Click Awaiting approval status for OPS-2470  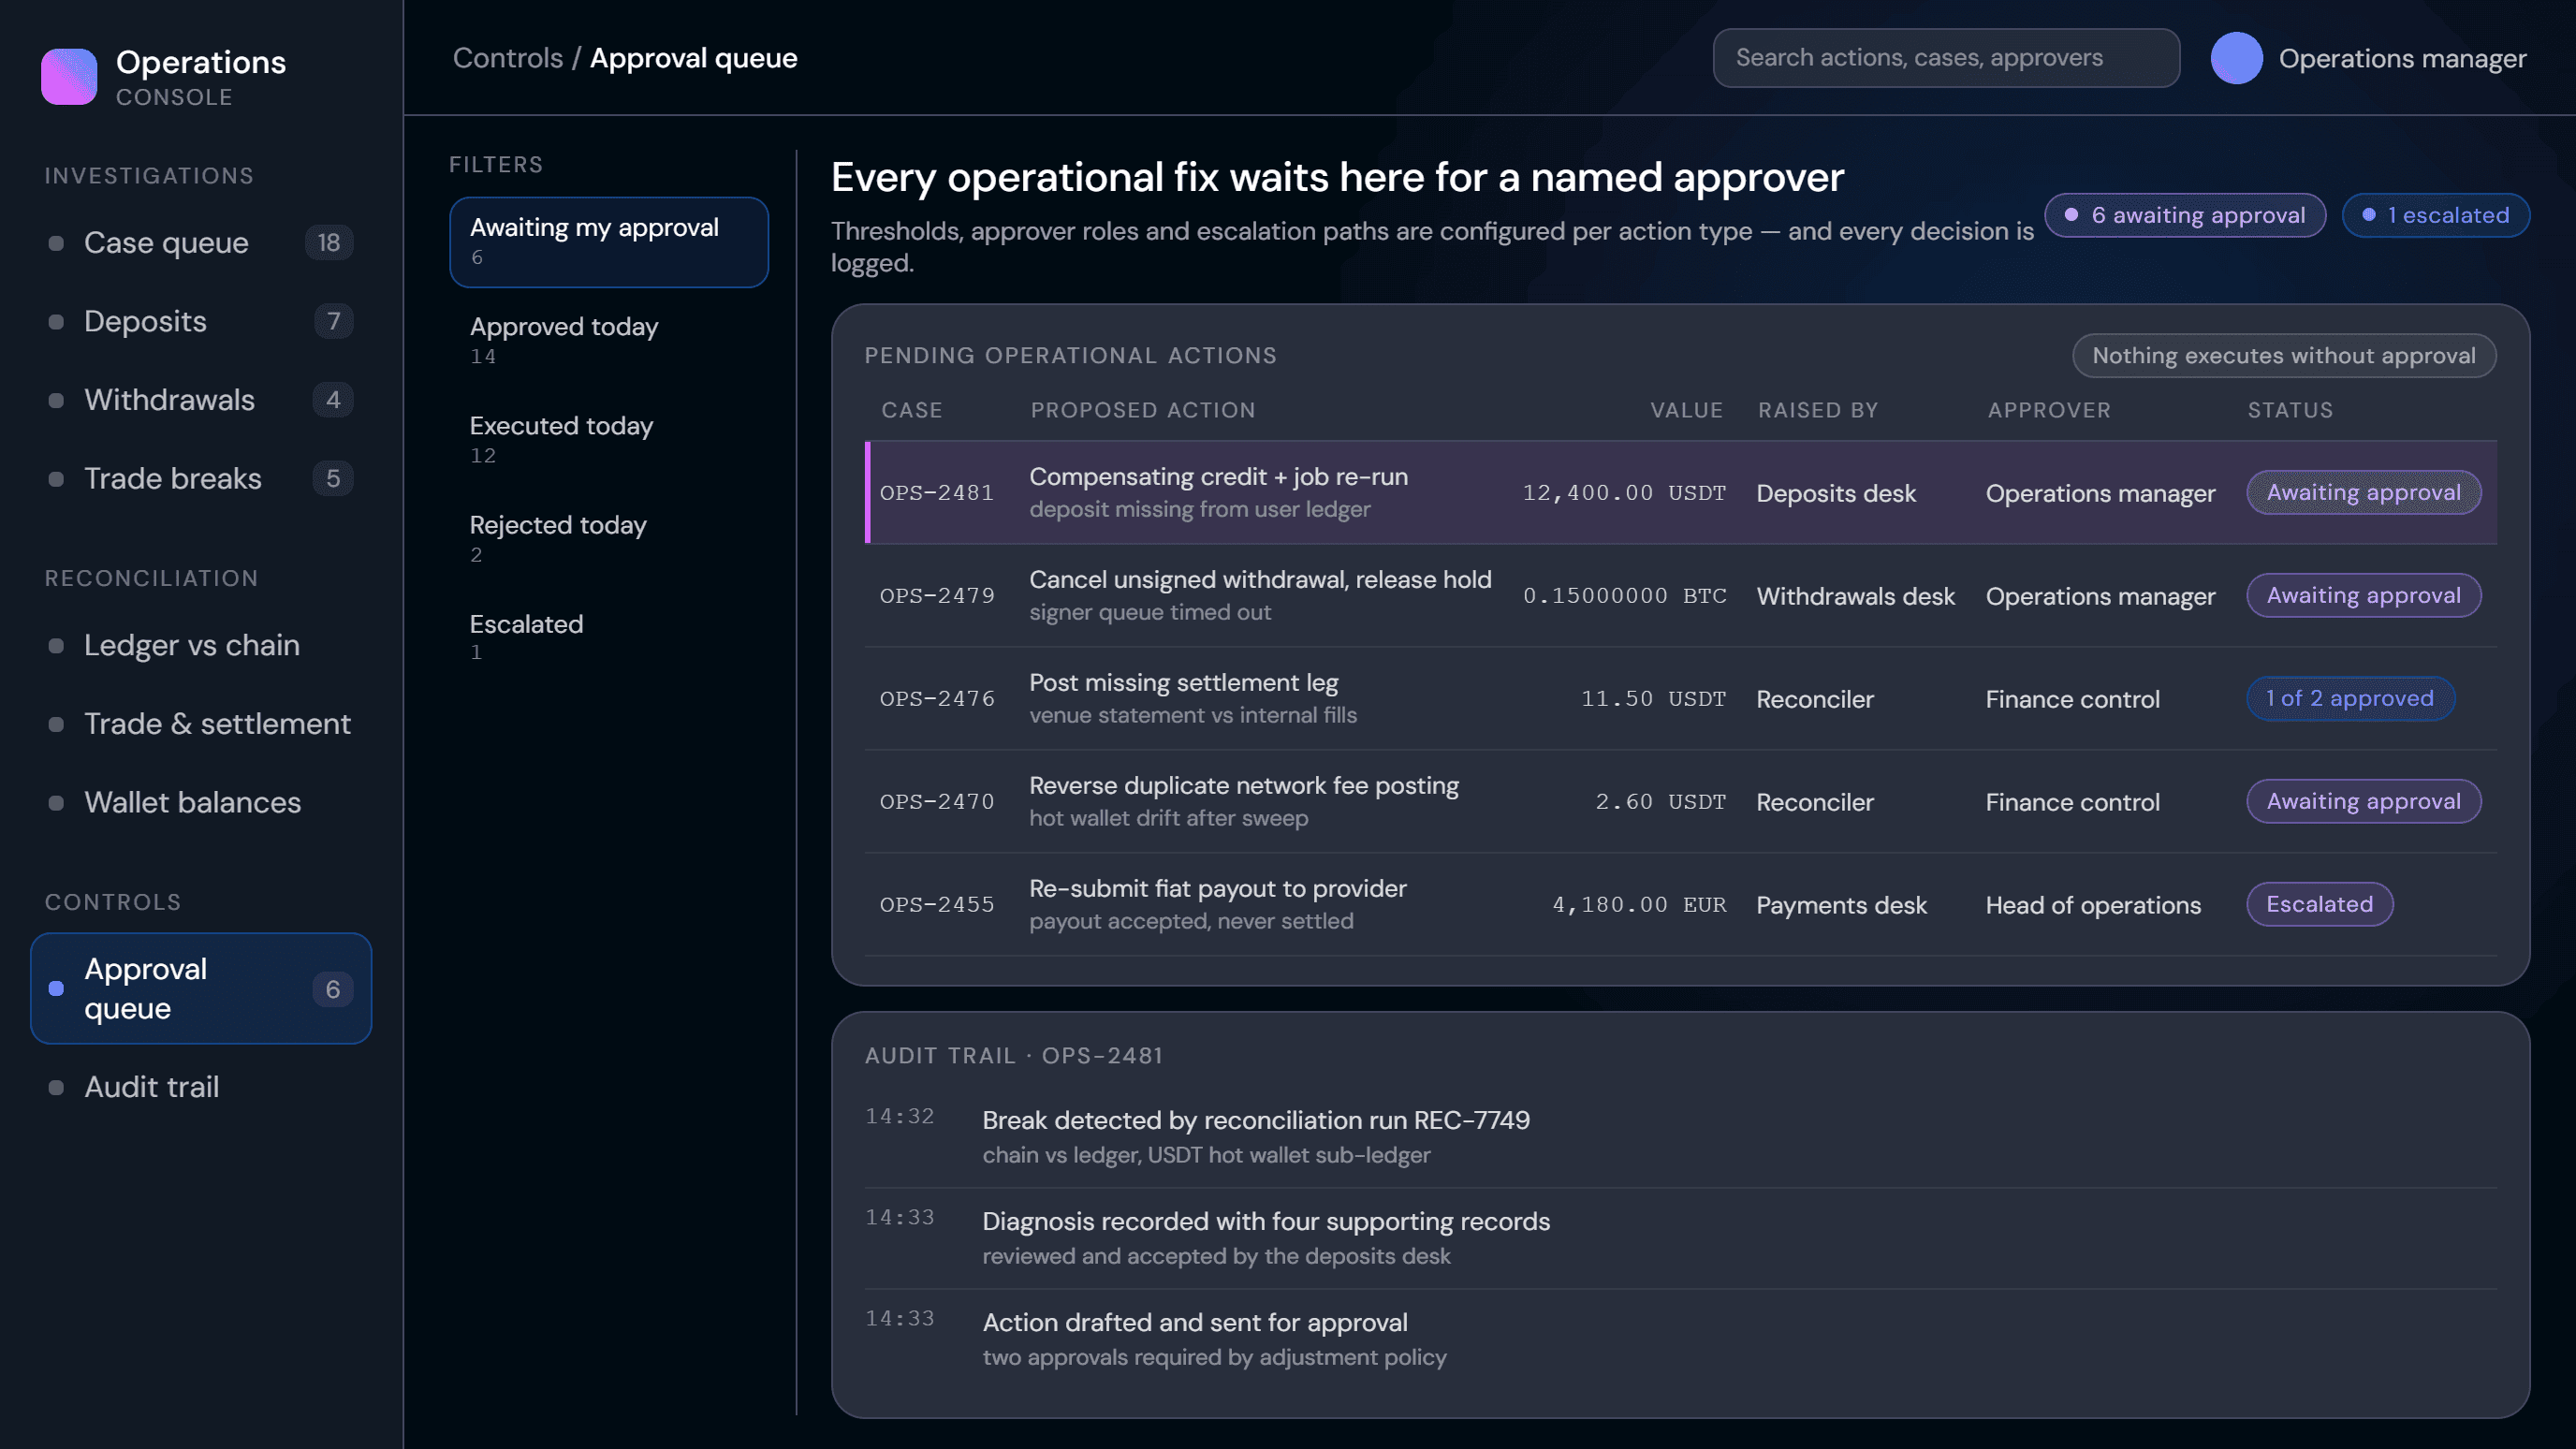pos(2363,801)
